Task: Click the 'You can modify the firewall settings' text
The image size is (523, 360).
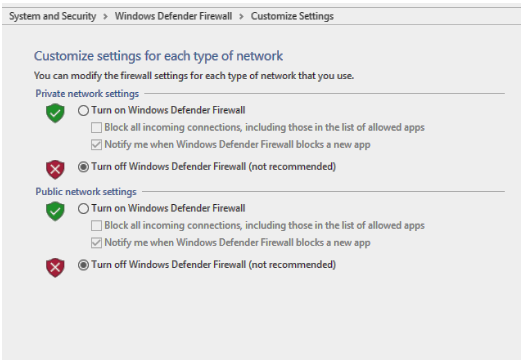Action: [194, 76]
